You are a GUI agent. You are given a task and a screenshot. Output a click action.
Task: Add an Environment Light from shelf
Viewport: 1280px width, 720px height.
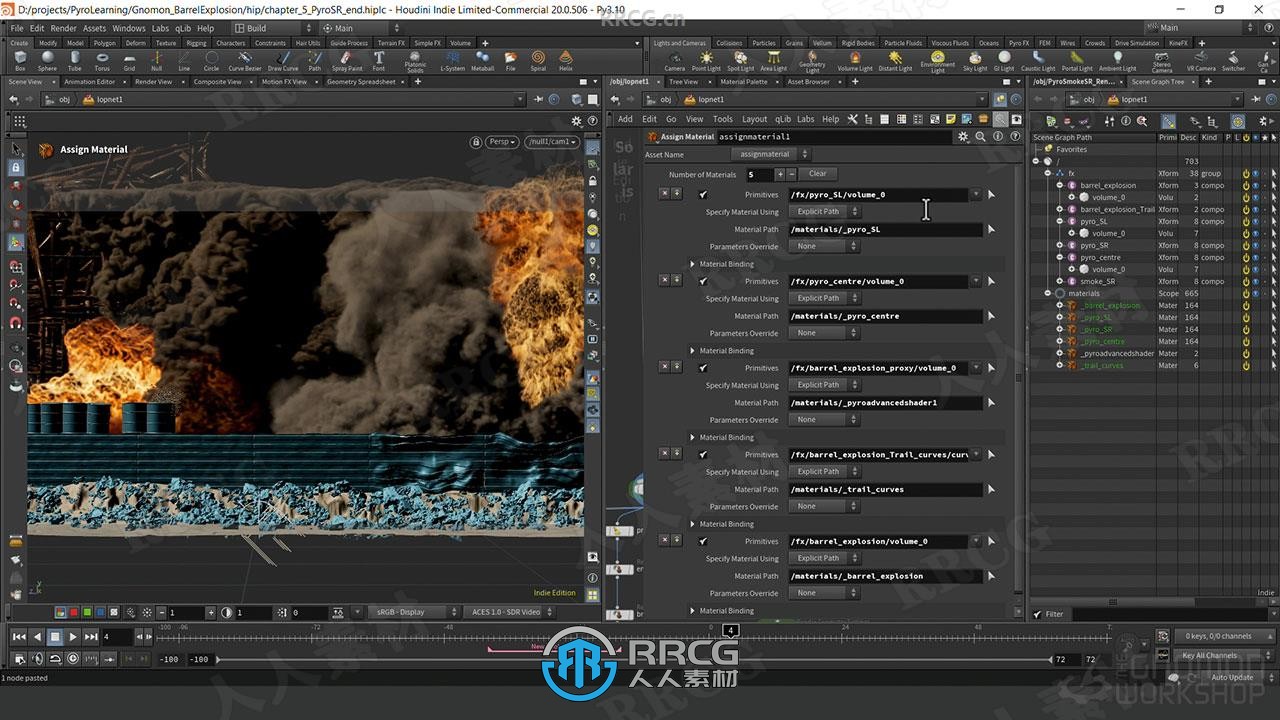pos(937,62)
